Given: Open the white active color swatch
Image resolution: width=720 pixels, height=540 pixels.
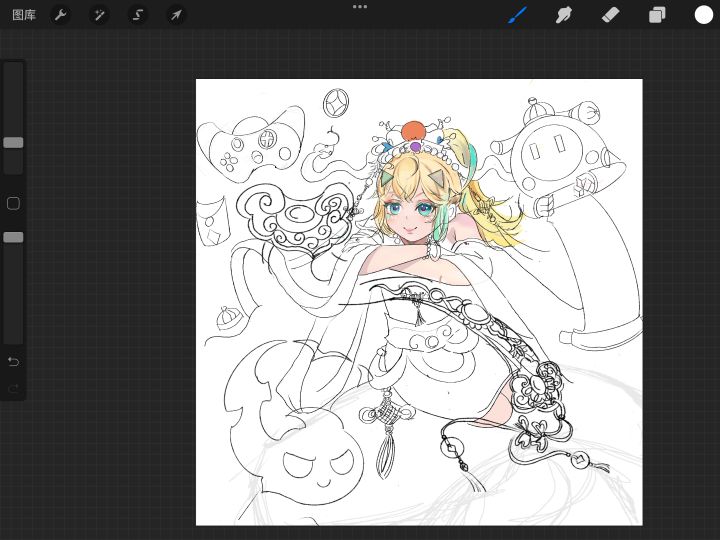Looking at the screenshot, I should (x=704, y=15).
